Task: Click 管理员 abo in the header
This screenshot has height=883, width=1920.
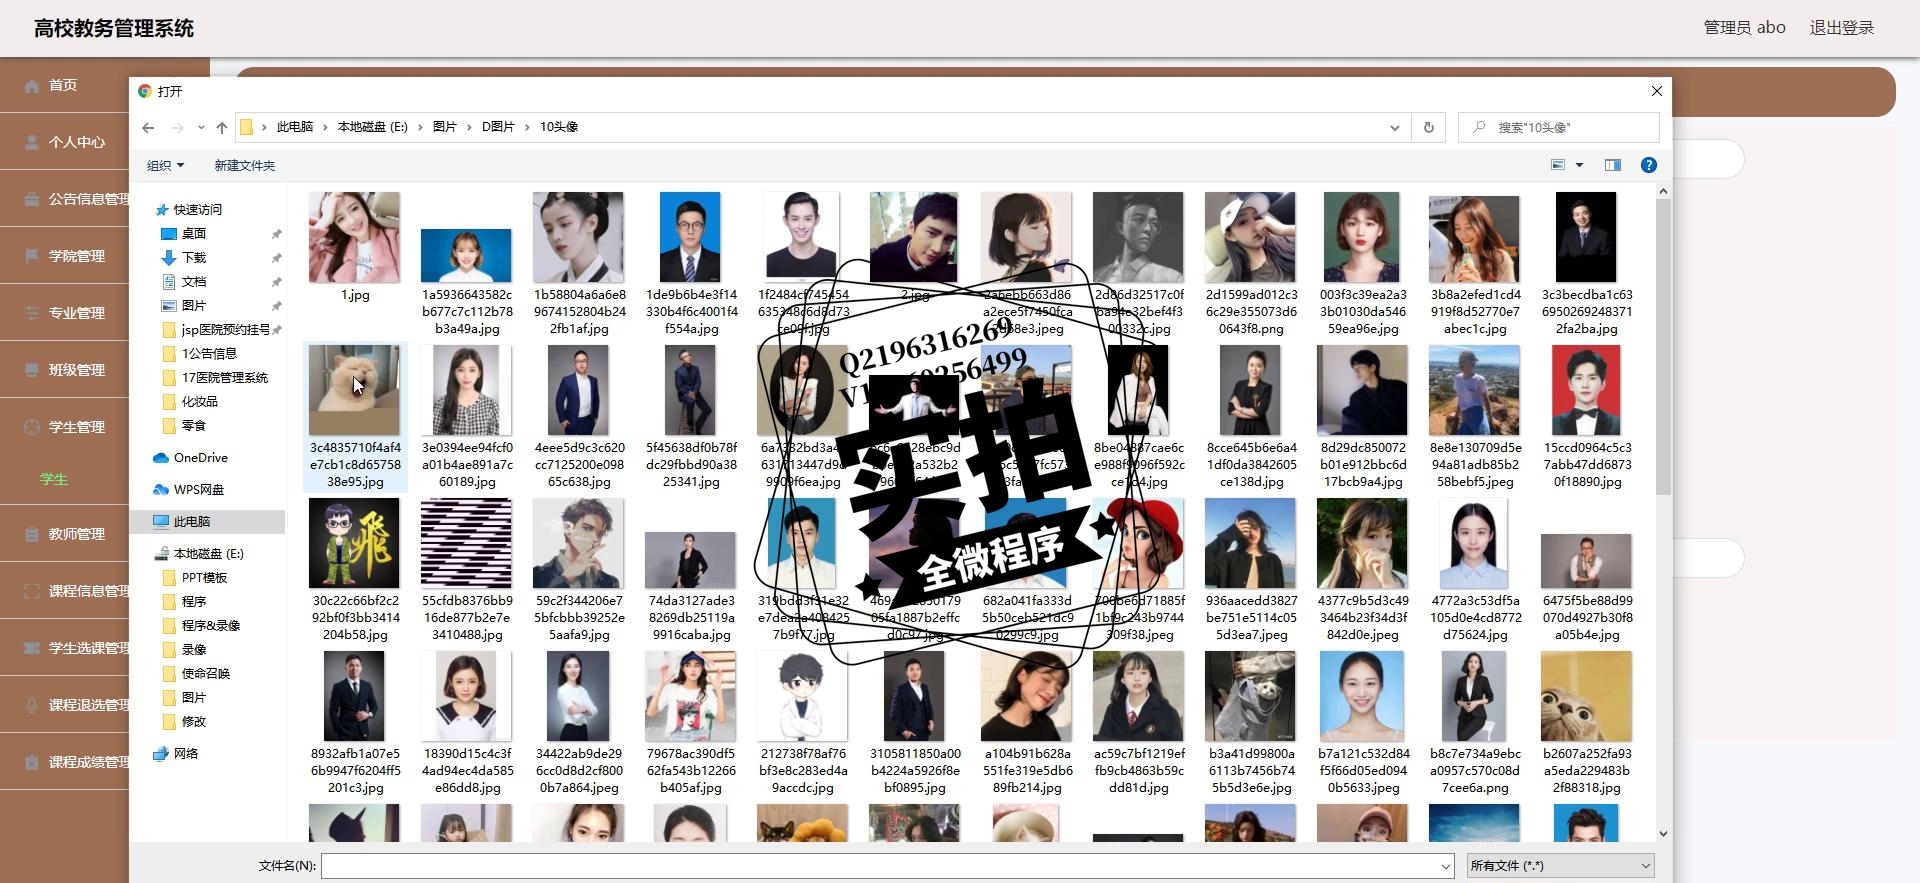Action: coord(1744,28)
